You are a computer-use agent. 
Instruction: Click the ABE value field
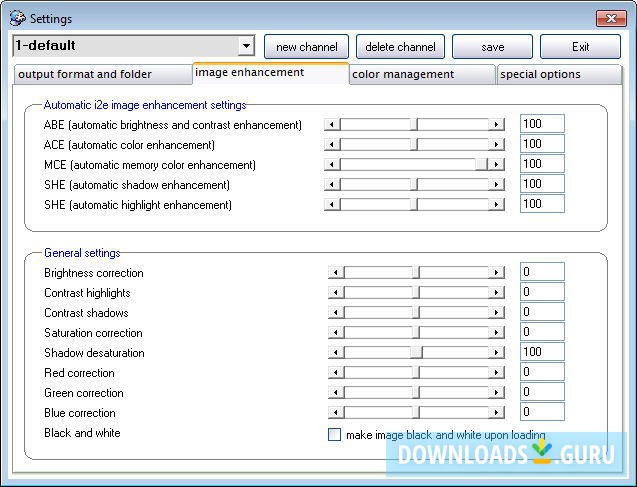(542, 123)
